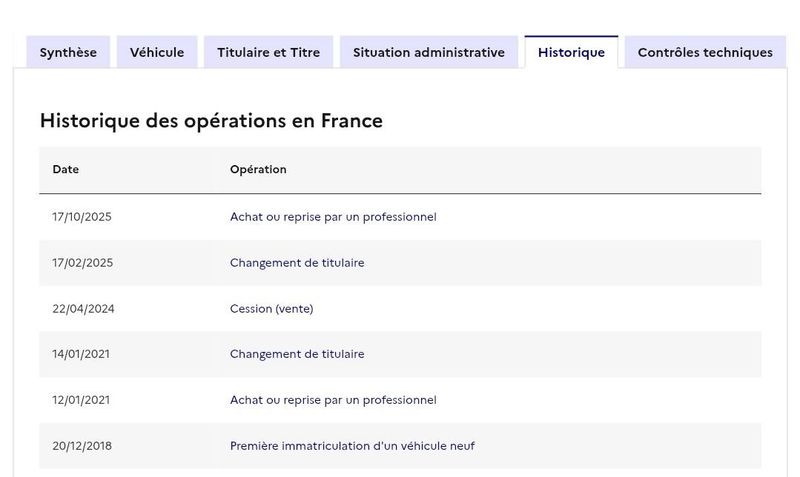Select the Situation administrative tab
This screenshot has height=477, width=800.
(429, 52)
